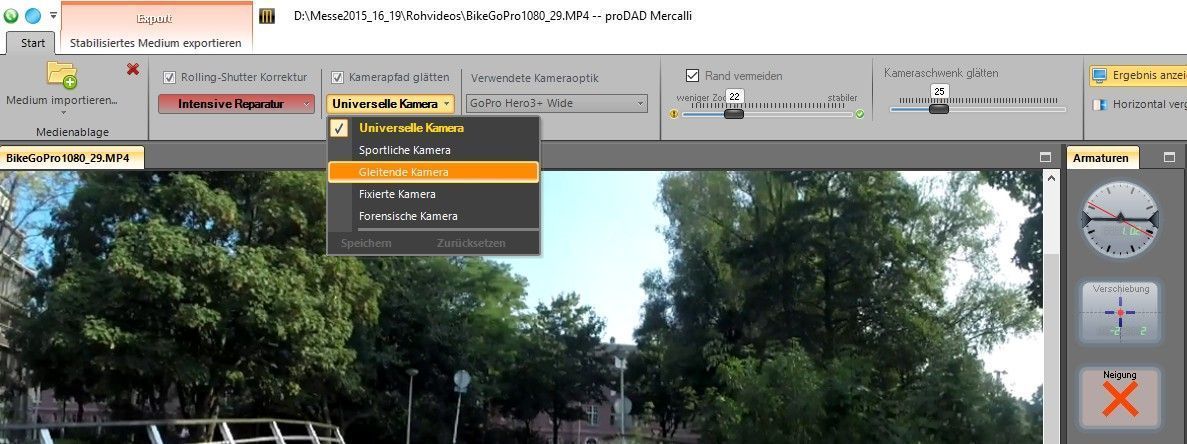Click the green round icon in title bar
This screenshot has width=1187, height=444.
(11, 16)
